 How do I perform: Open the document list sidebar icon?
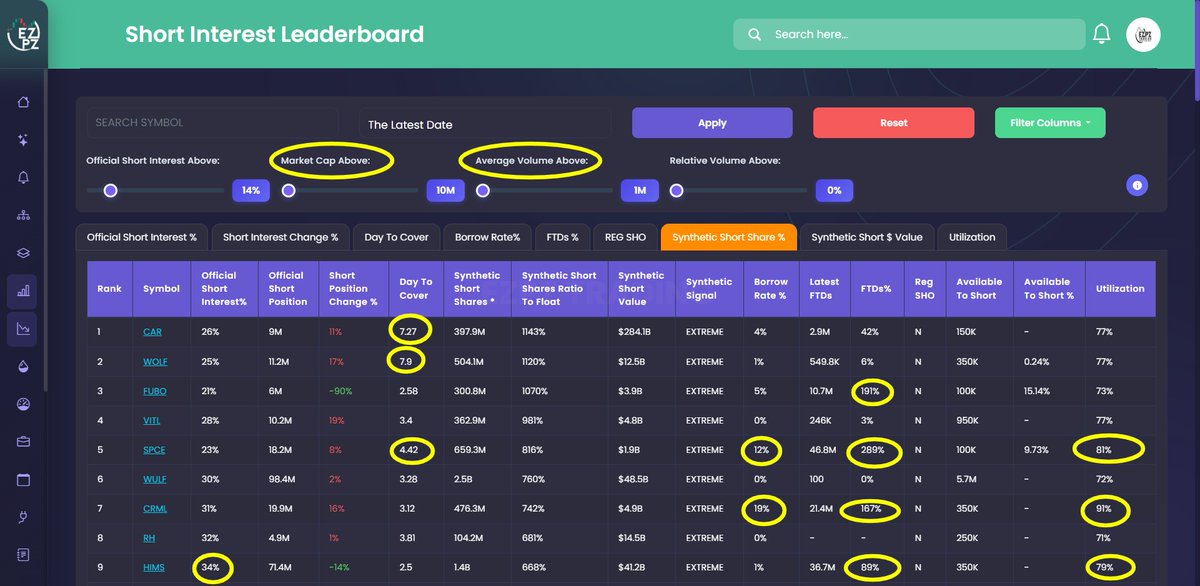coord(23,554)
